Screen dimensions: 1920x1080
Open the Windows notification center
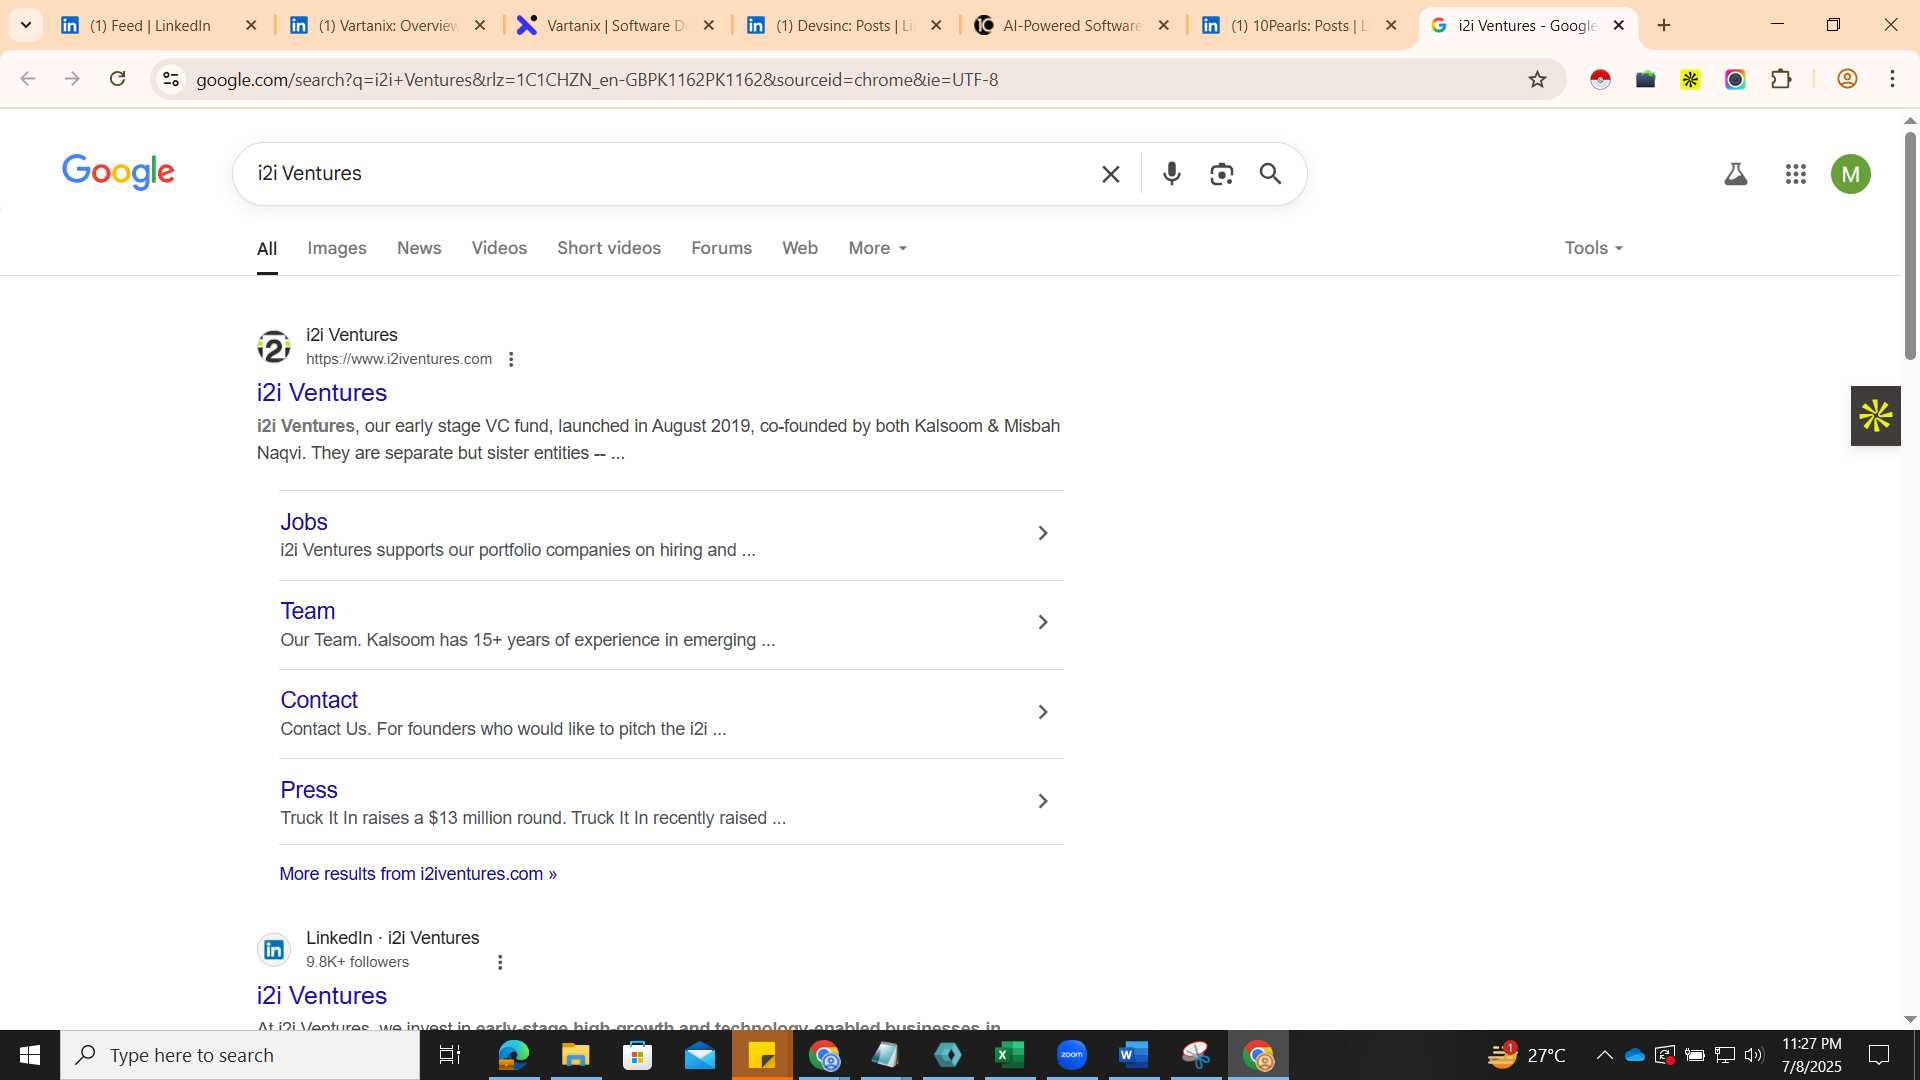coord(1879,1055)
